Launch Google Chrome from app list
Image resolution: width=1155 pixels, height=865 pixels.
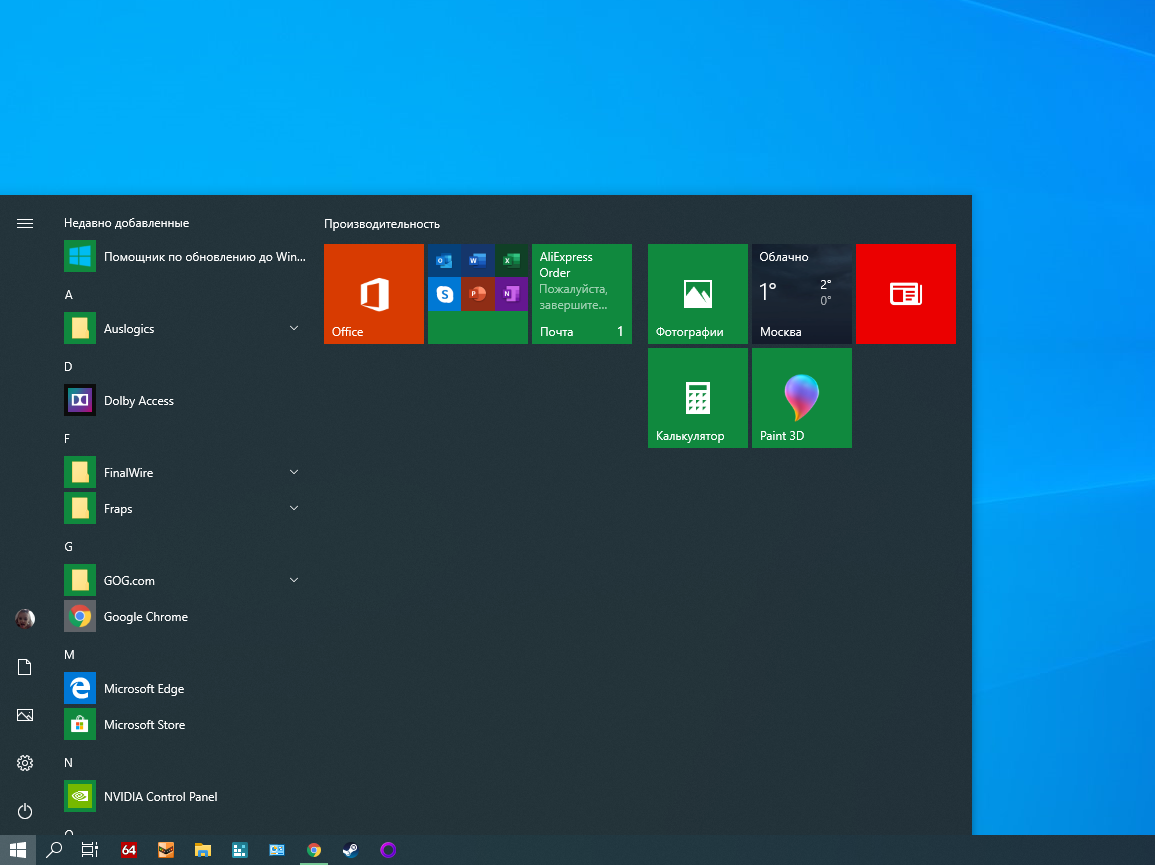186,616
